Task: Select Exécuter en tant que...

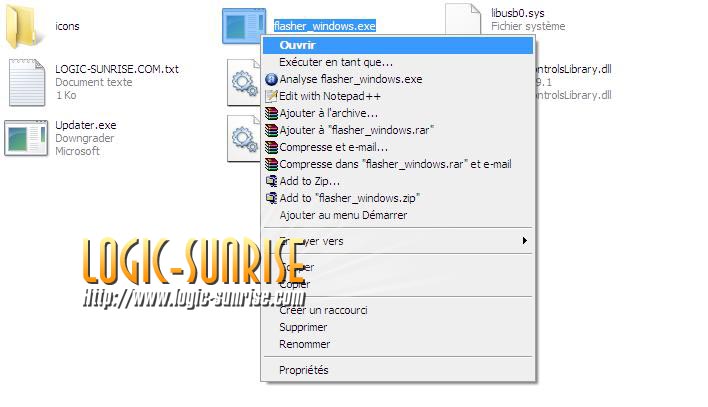Action: 398,62
